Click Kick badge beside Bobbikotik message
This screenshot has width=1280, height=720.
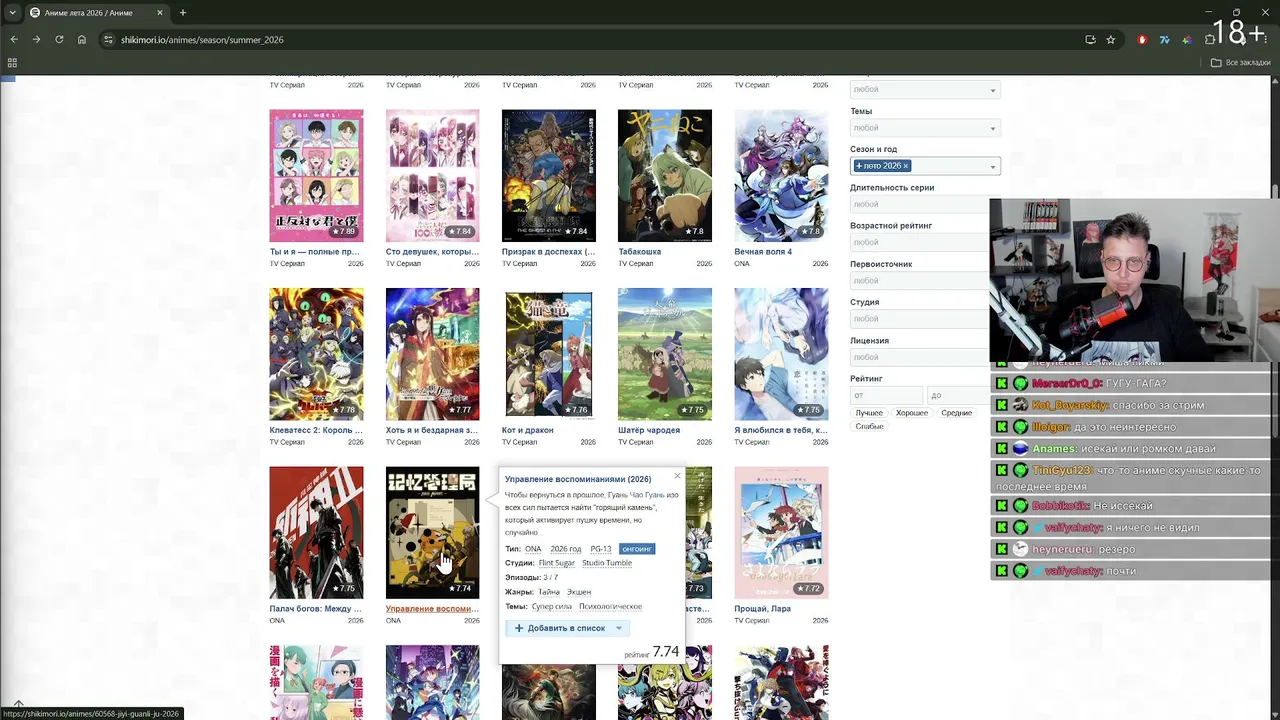[x=1002, y=505]
